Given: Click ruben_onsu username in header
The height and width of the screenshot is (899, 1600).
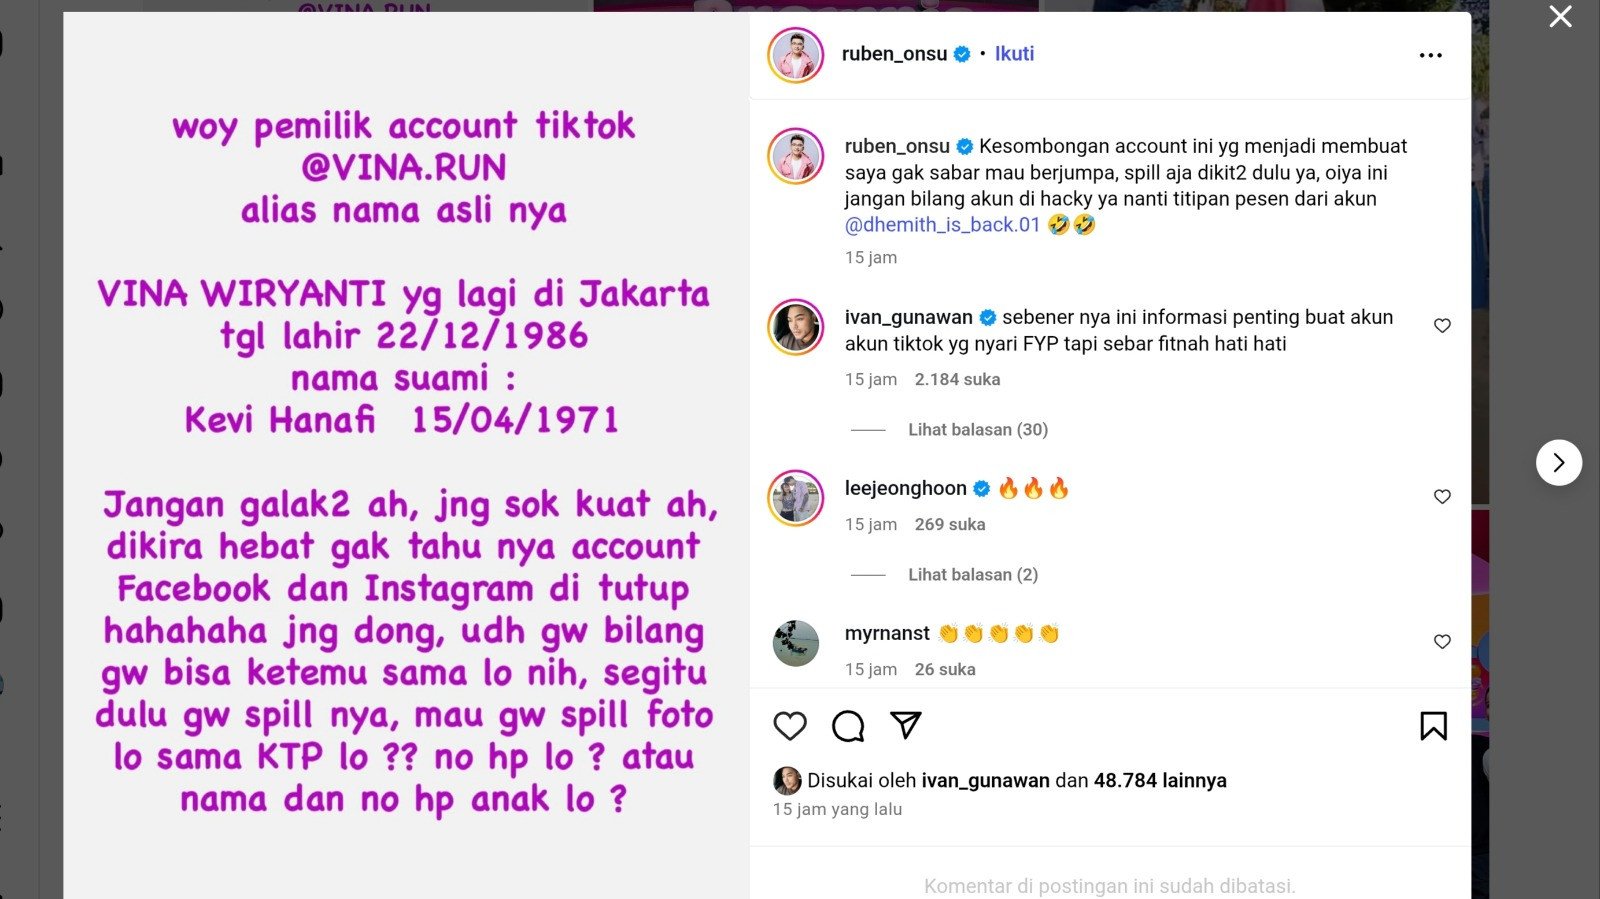Looking at the screenshot, I should tap(894, 54).
